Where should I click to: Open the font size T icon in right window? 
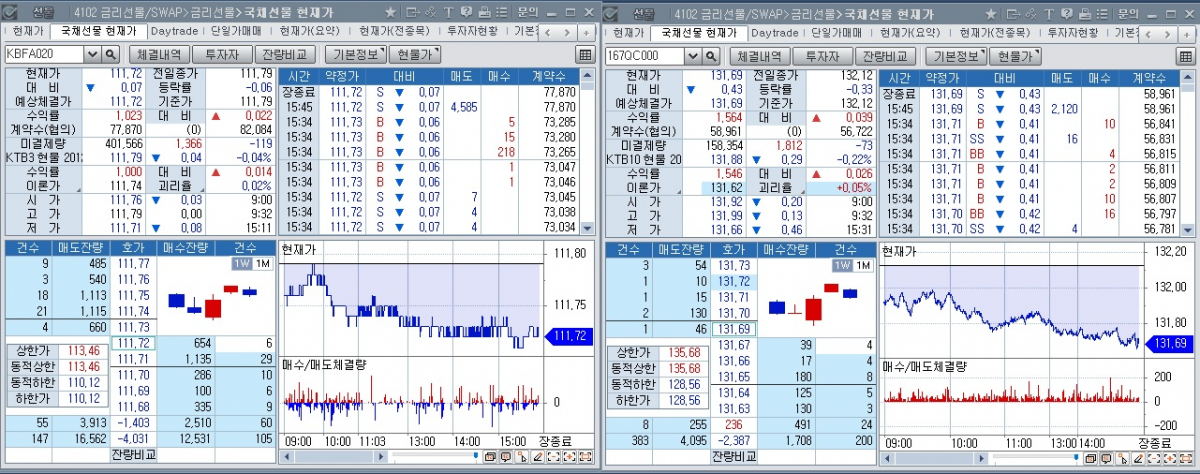(1049, 14)
